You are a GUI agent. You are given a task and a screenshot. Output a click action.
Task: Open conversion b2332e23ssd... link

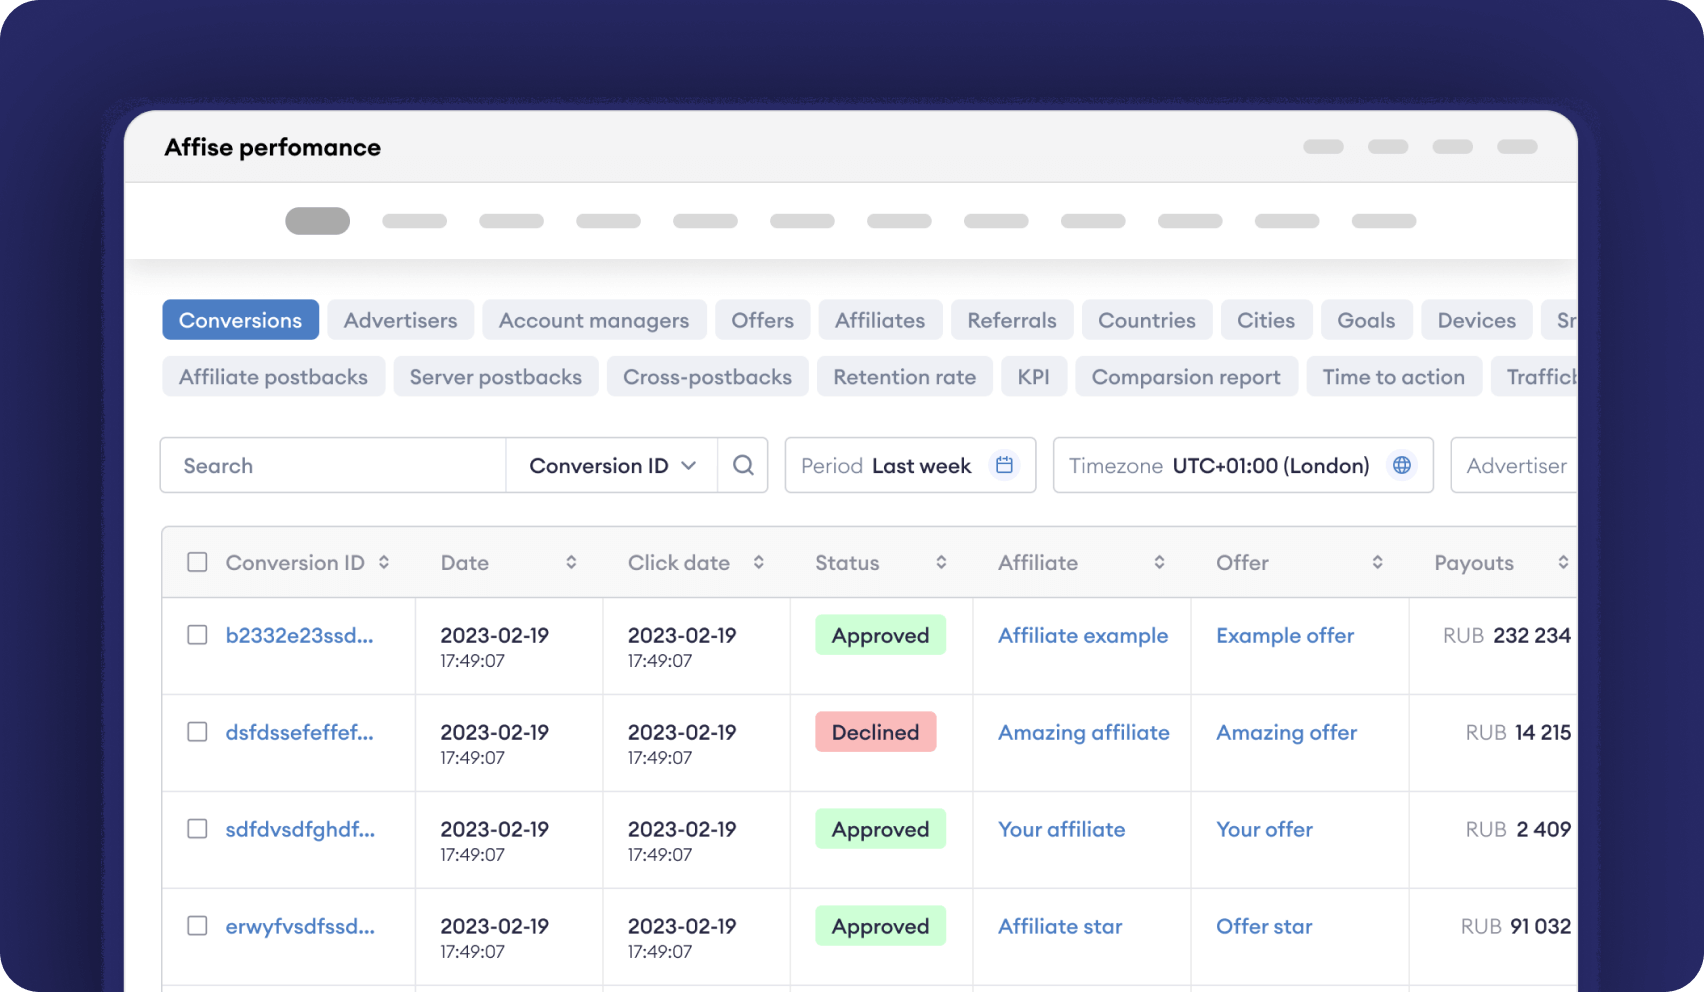[x=299, y=635]
